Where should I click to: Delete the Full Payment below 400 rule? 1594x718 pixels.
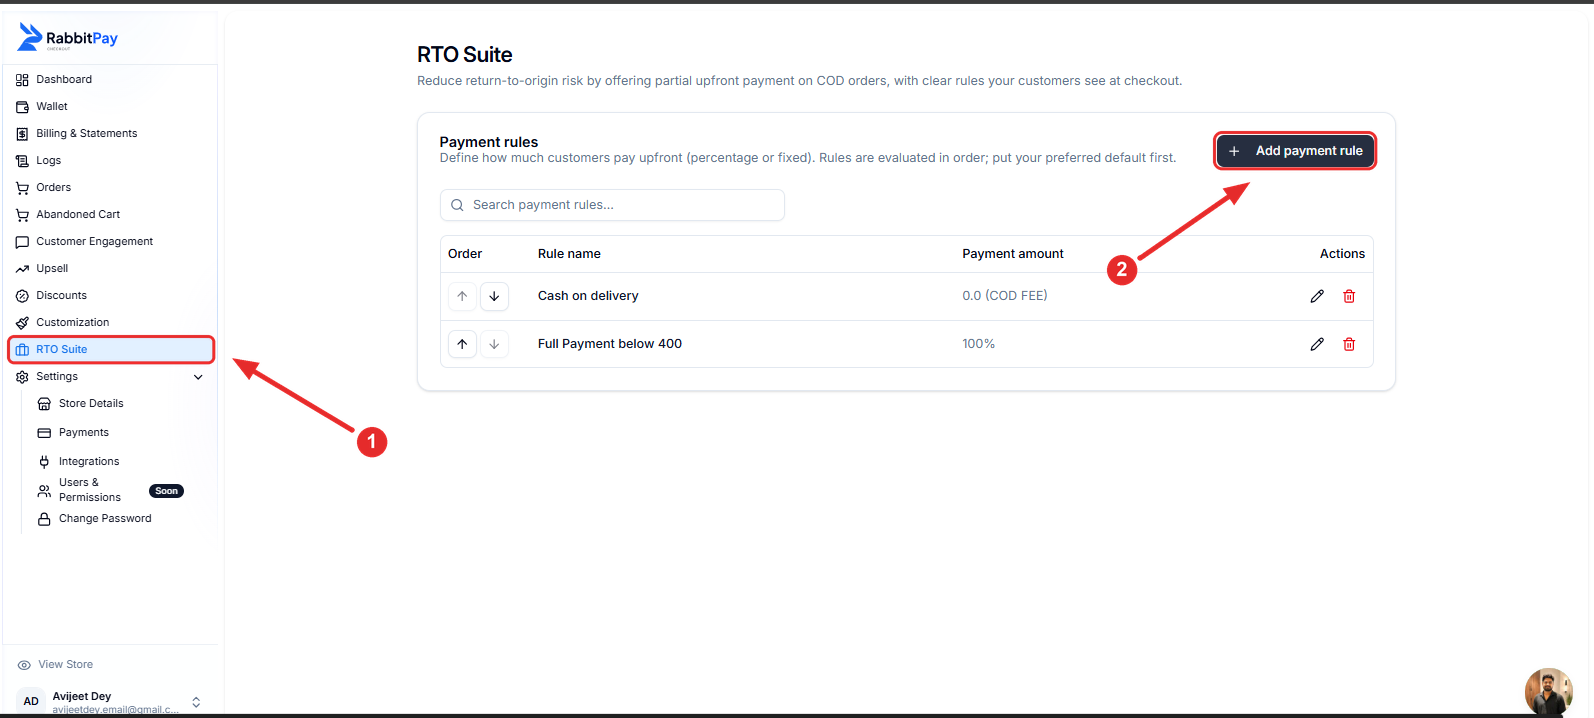[1349, 344]
